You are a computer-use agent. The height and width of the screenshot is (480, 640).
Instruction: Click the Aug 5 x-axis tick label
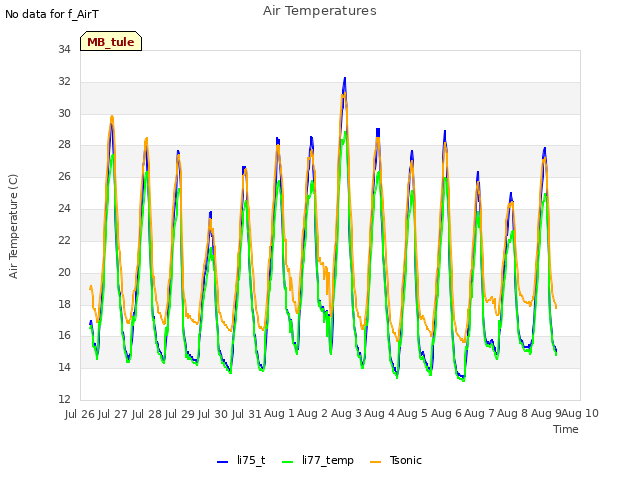(x=413, y=413)
